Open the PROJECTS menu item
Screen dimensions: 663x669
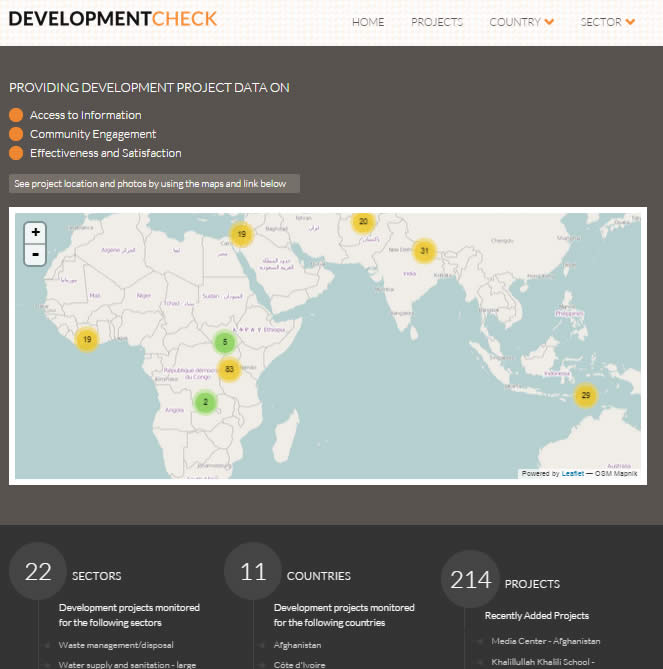(x=437, y=22)
